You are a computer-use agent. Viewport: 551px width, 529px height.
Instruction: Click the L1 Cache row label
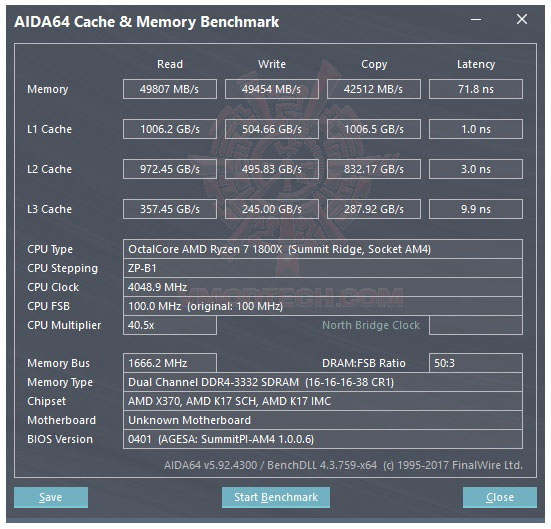pos(49,129)
